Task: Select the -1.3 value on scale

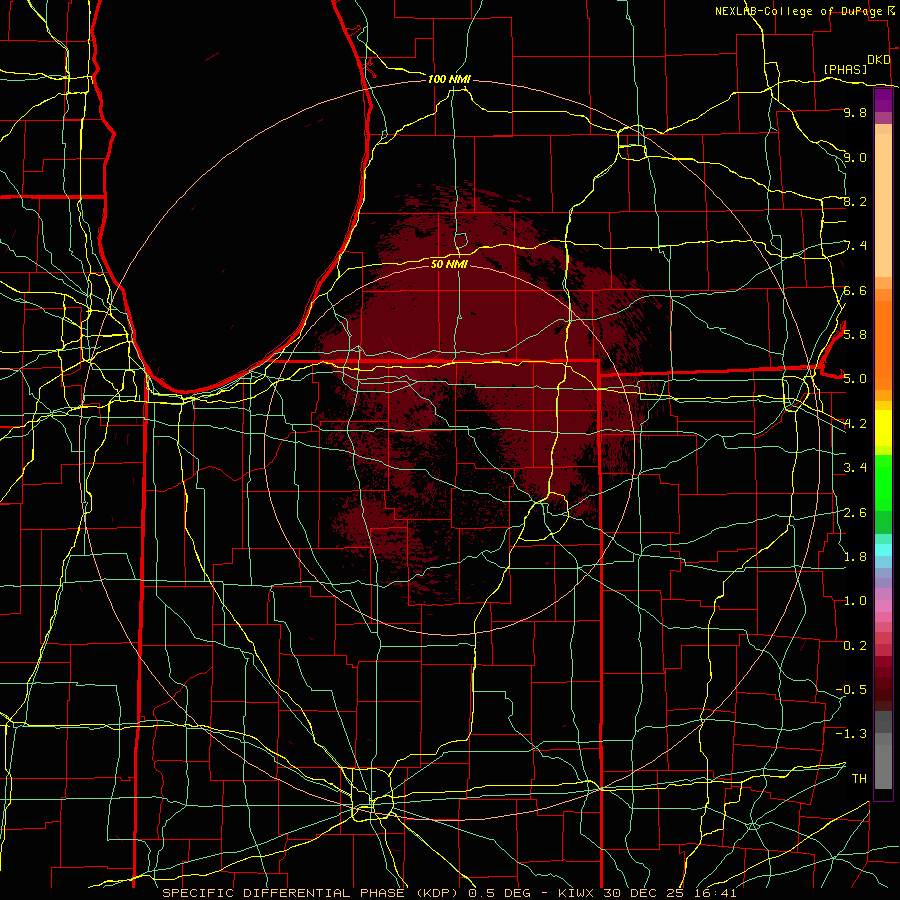Action: point(851,734)
